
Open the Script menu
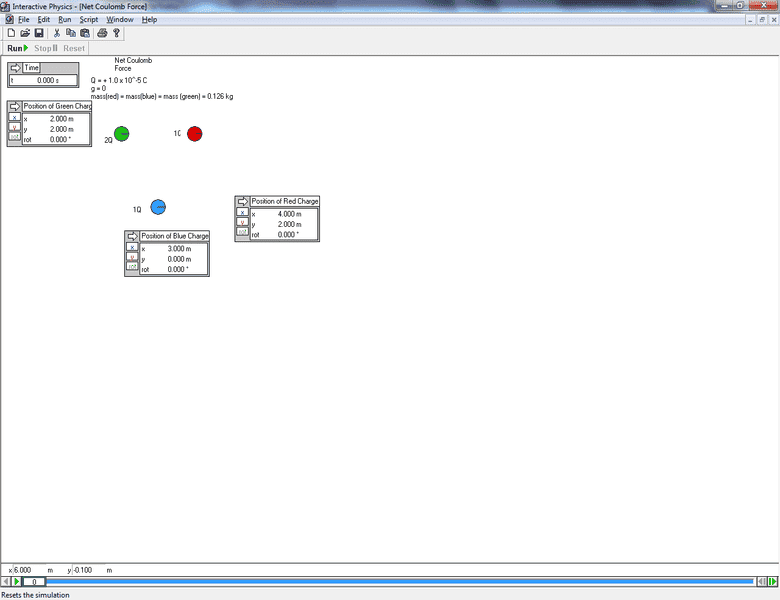click(x=89, y=19)
